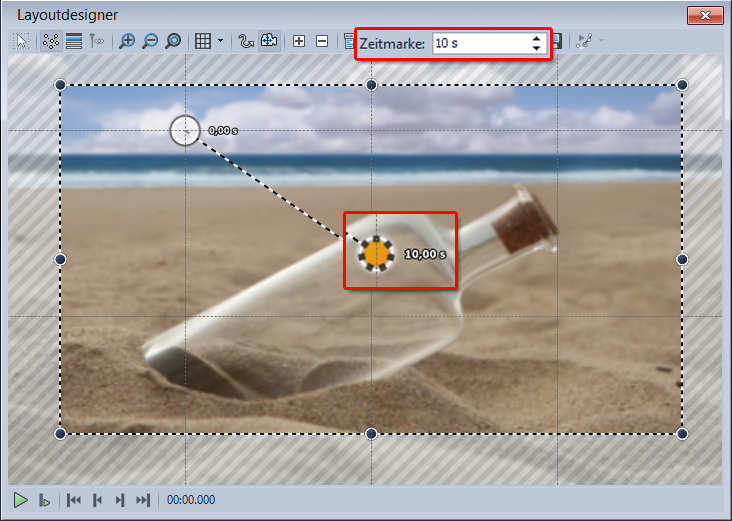Decrease the Zeitmarke value with down arrow
This screenshot has width=732, height=521.
537,48
